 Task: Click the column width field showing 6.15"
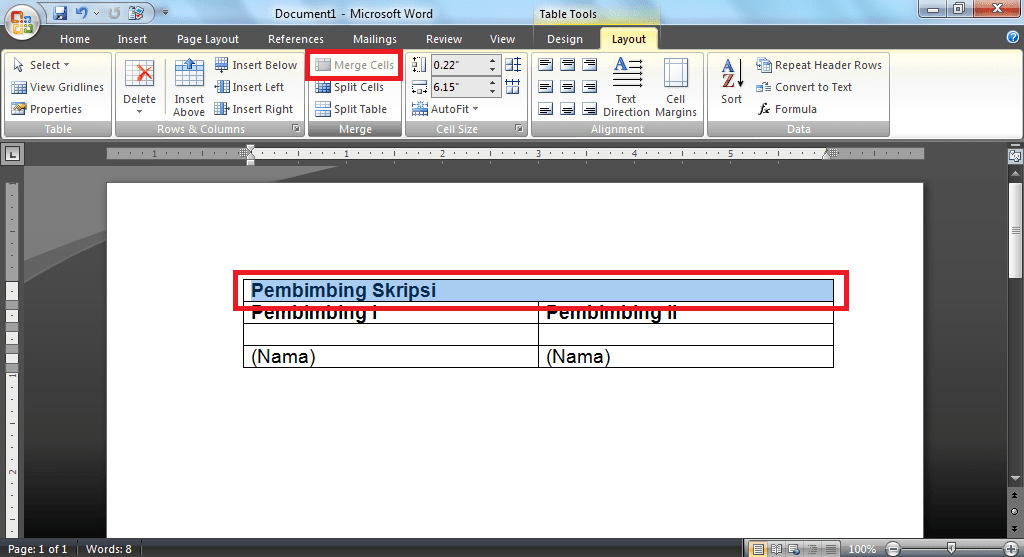pos(458,87)
